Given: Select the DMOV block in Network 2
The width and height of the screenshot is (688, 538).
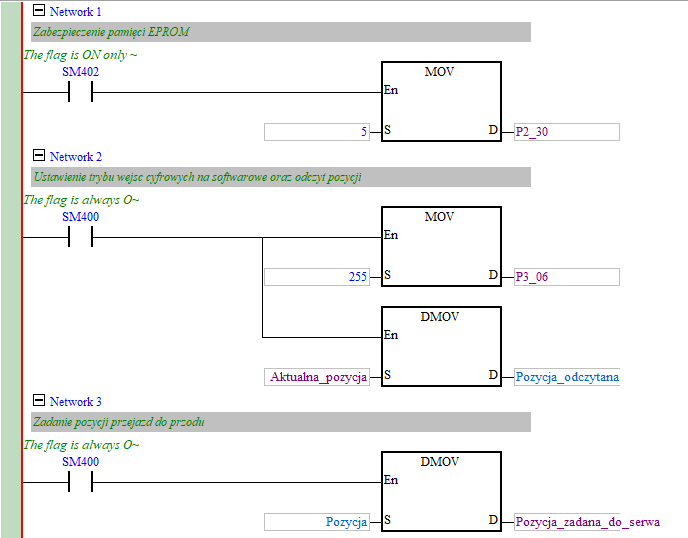Looking at the screenshot, I should (441, 346).
